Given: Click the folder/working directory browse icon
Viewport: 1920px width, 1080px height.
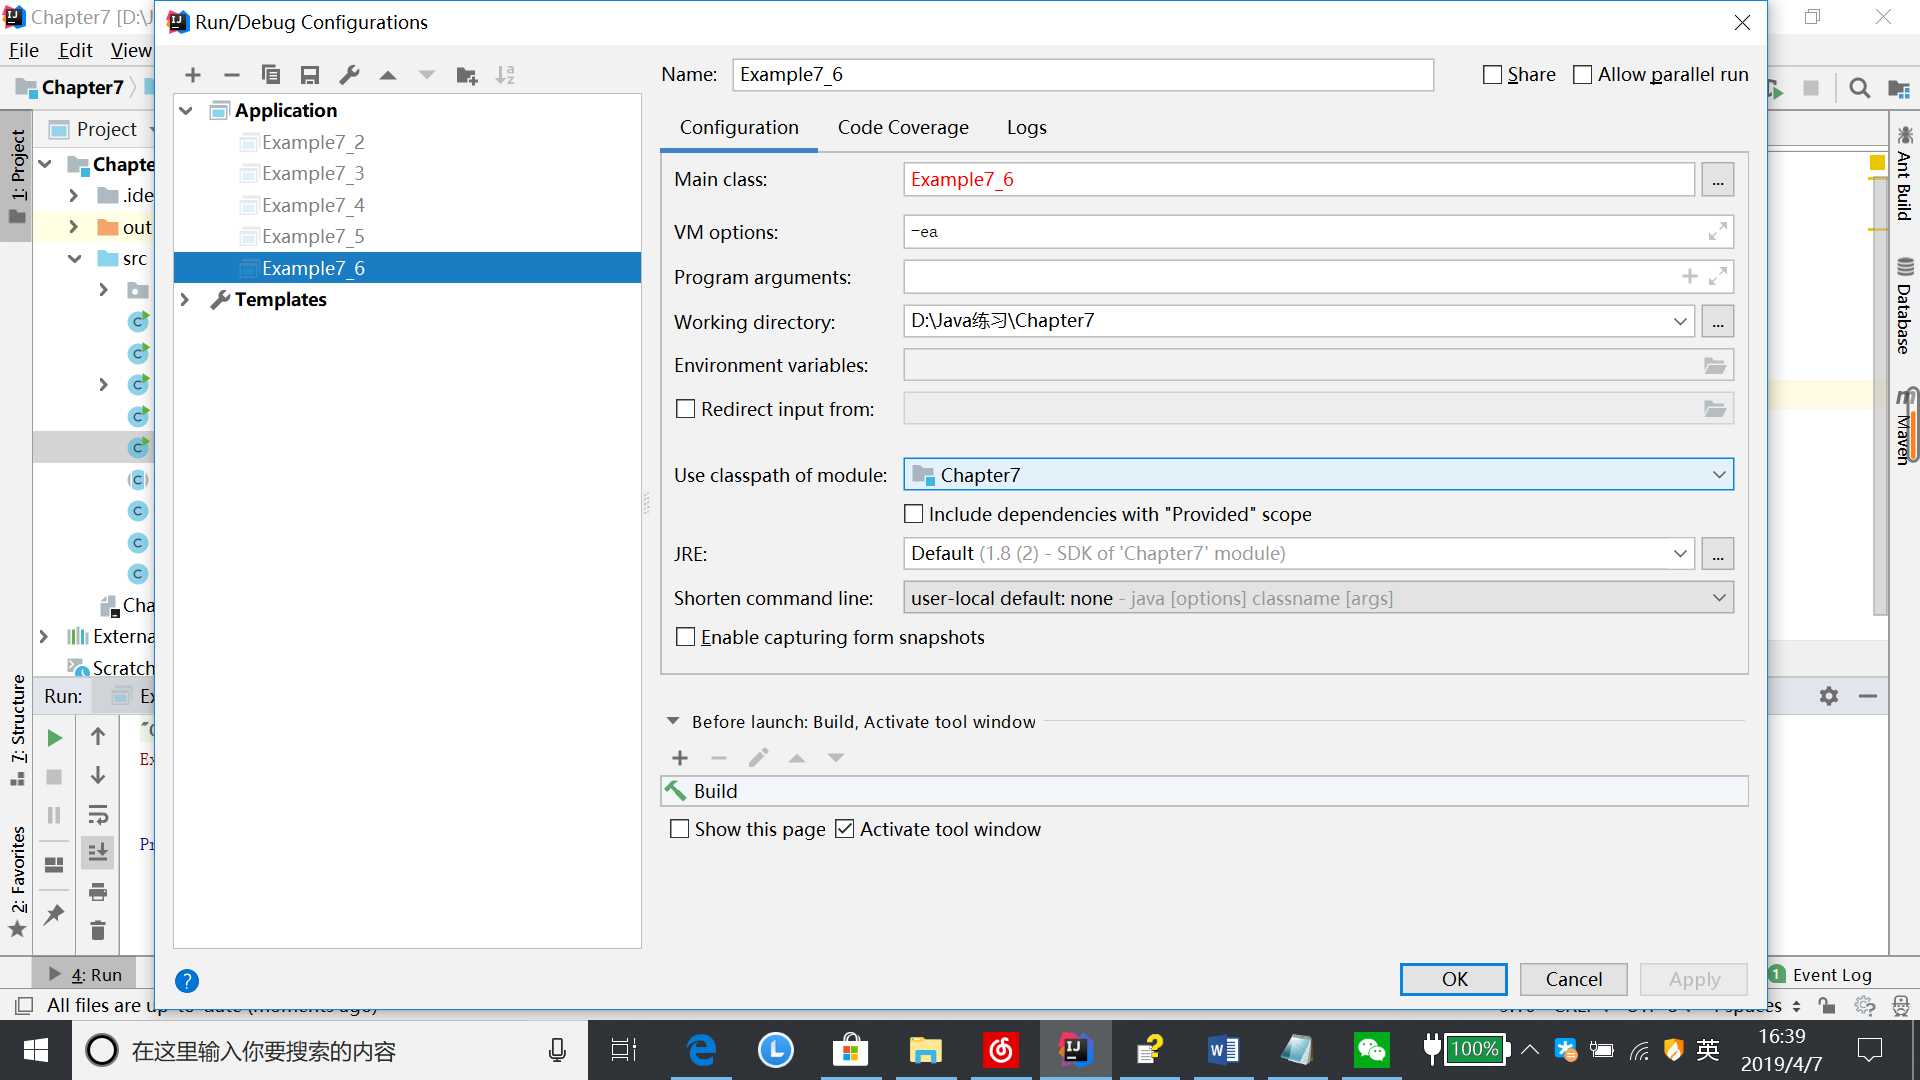Looking at the screenshot, I should (1717, 320).
